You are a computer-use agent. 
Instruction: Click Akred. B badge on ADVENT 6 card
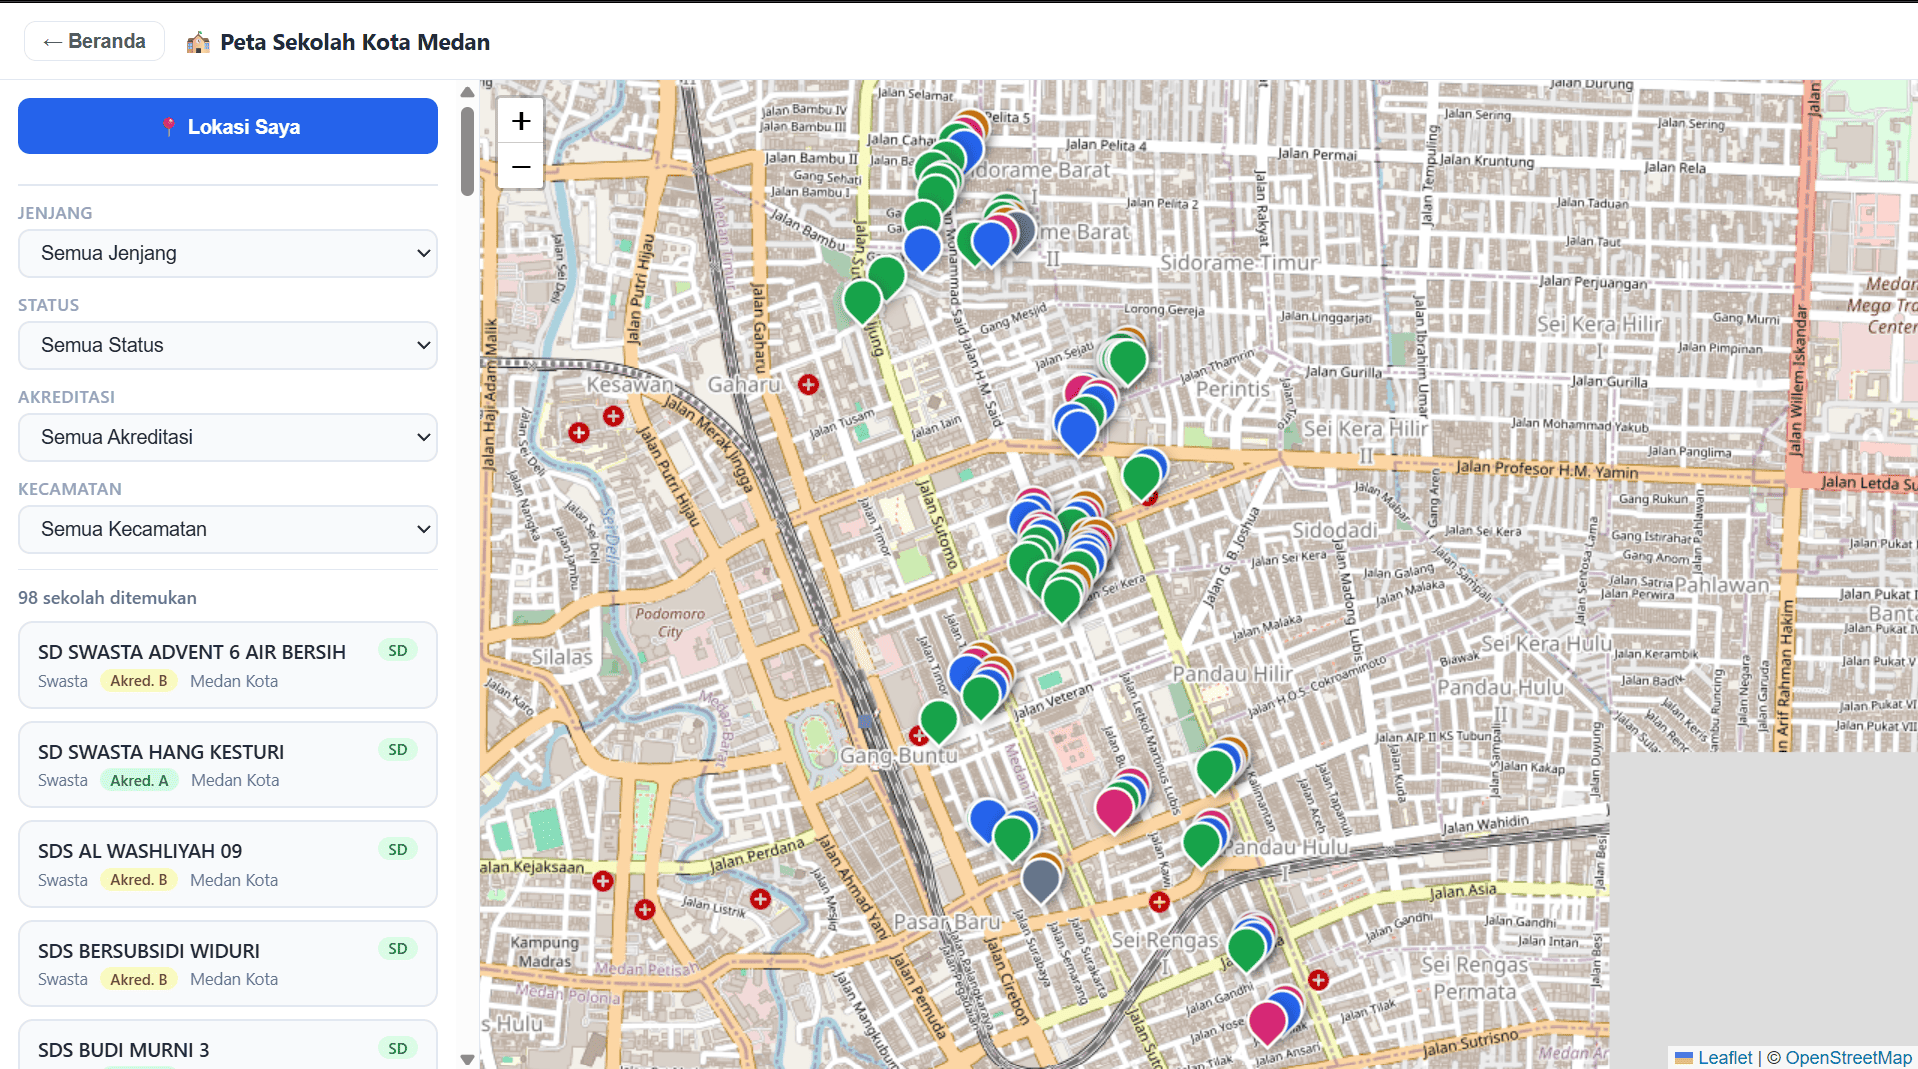(139, 681)
